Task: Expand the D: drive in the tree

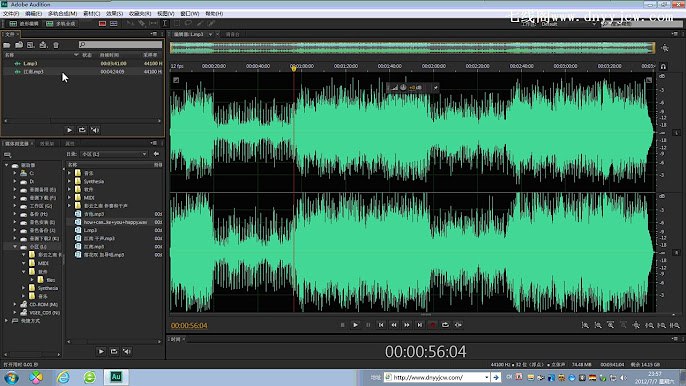Action: [x=15, y=181]
